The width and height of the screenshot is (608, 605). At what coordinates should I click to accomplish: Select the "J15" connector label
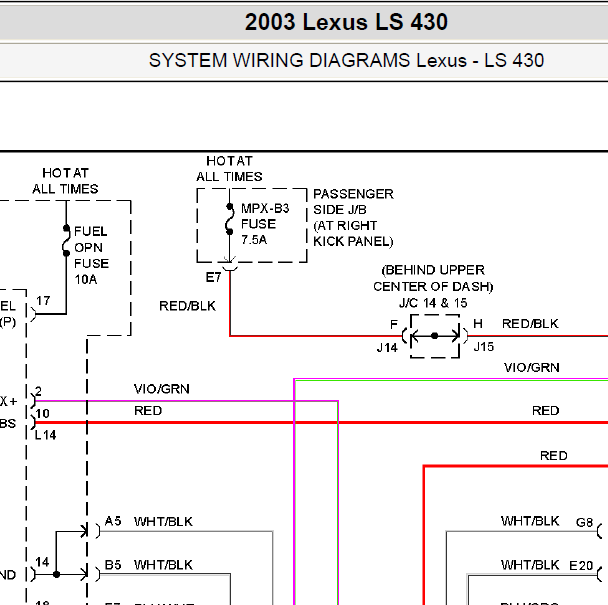[484, 347]
